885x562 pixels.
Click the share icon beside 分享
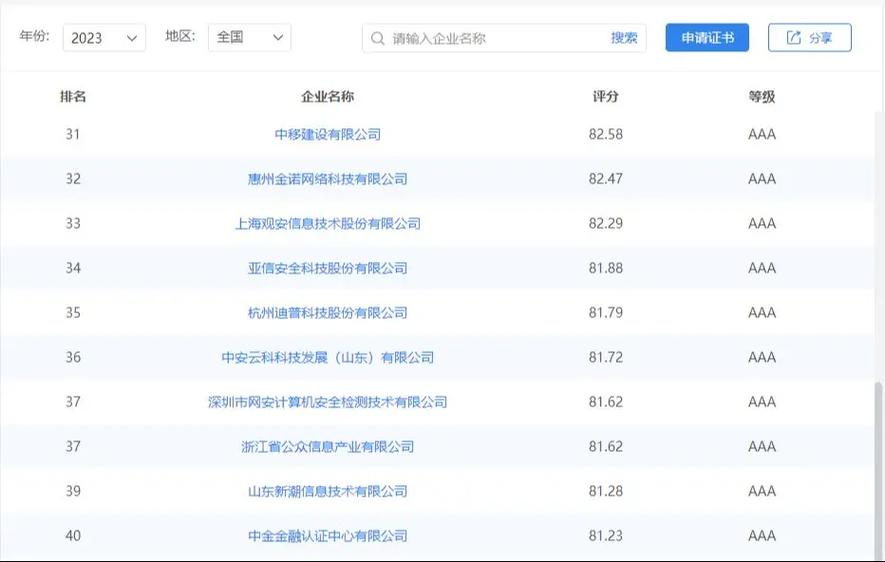pos(794,38)
